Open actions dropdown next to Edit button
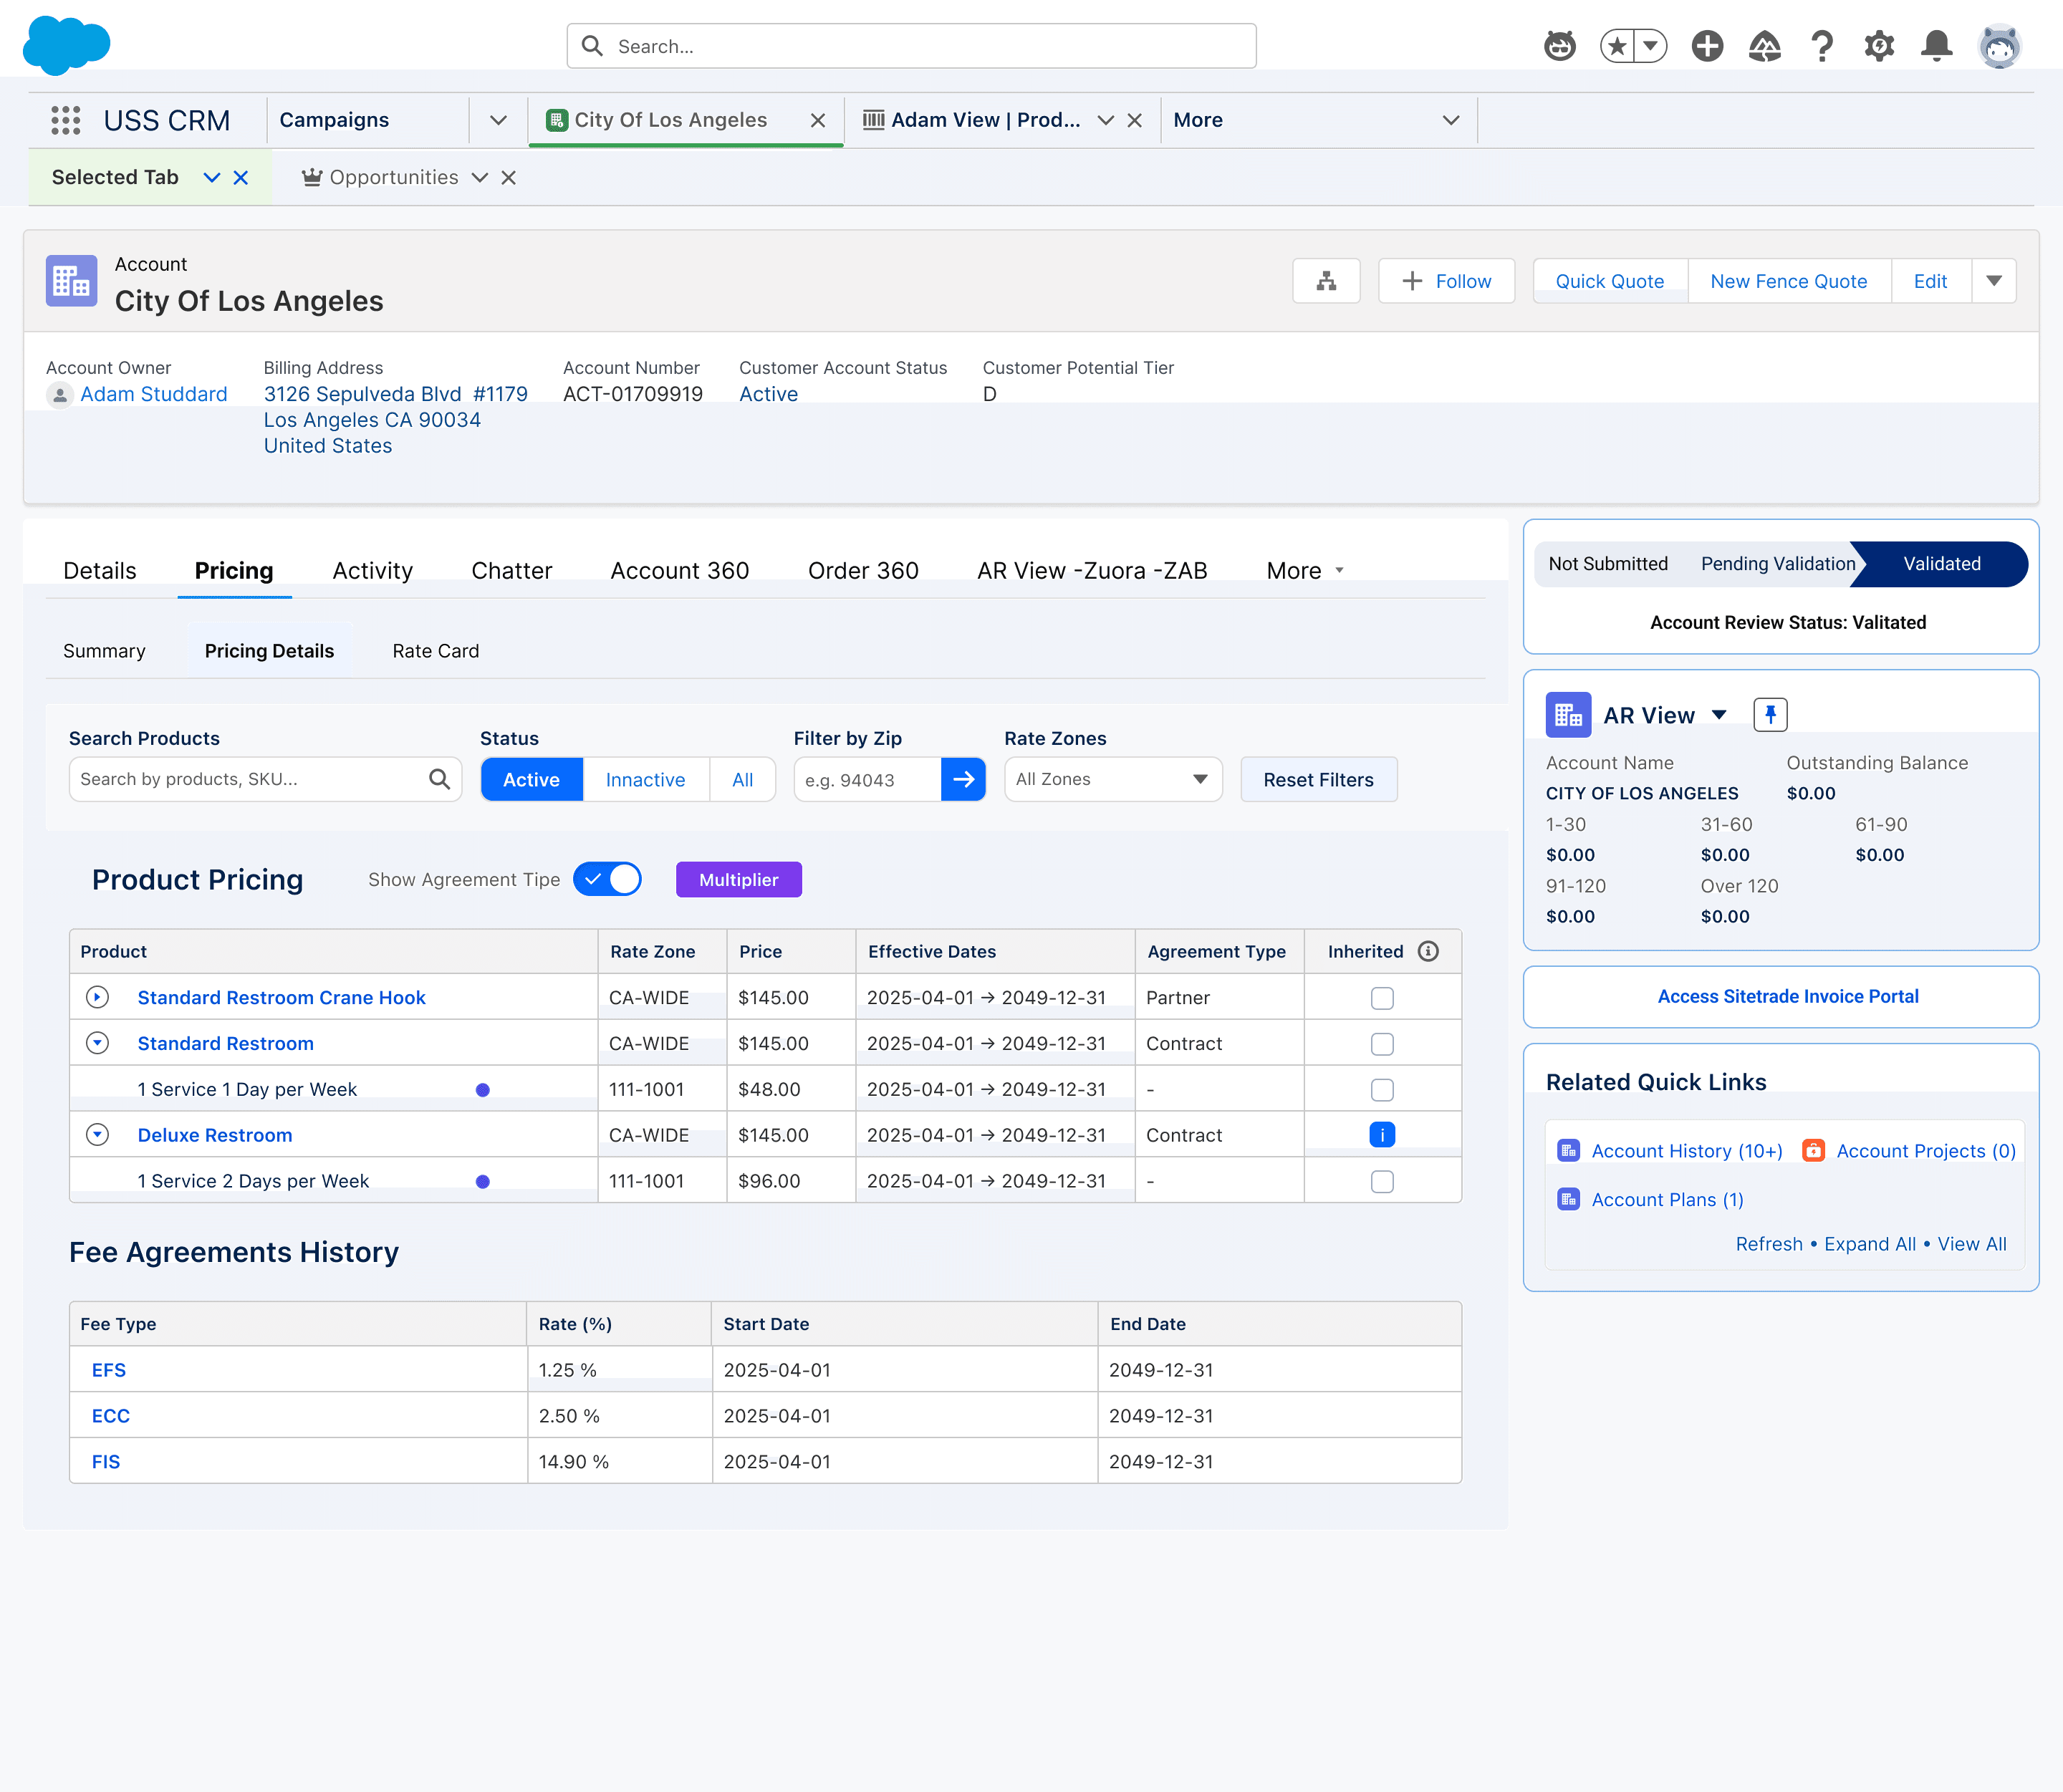This screenshot has height=1792, width=2063. coord(1994,281)
